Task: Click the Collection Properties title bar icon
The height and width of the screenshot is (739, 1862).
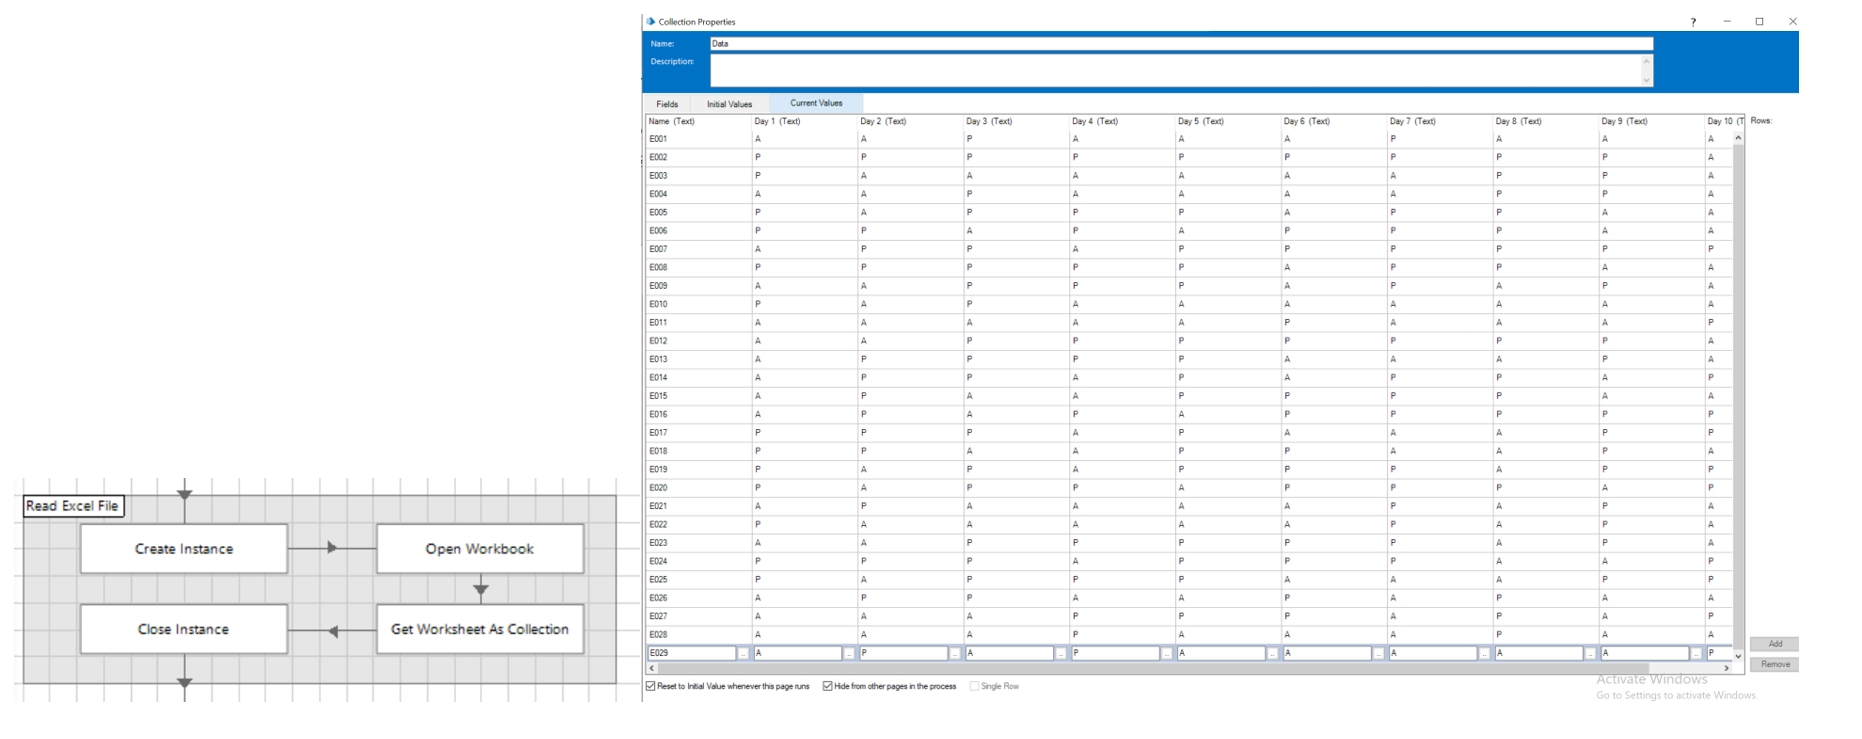Action: (650, 21)
